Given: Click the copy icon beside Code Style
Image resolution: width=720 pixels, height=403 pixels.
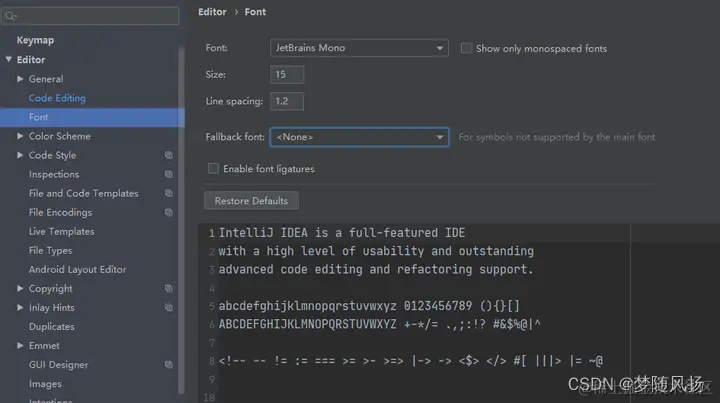Looking at the screenshot, I should point(169,155).
